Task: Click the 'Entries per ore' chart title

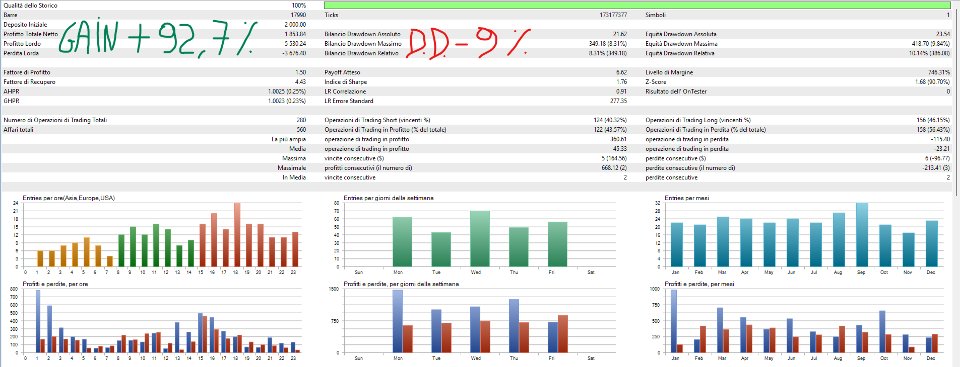Action: click(x=69, y=198)
